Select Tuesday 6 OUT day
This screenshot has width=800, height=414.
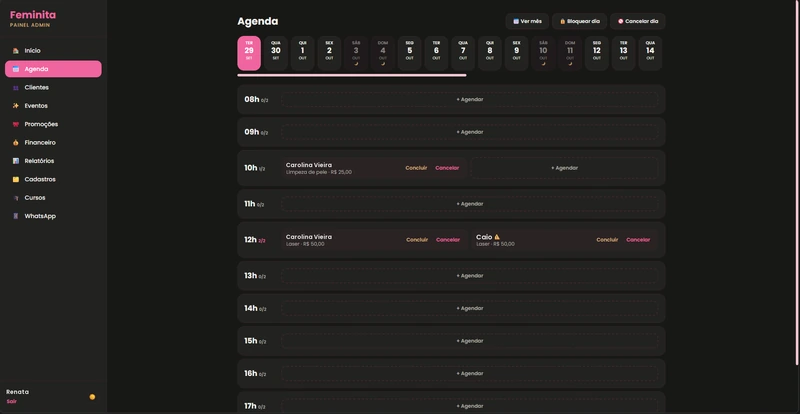pos(436,53)
